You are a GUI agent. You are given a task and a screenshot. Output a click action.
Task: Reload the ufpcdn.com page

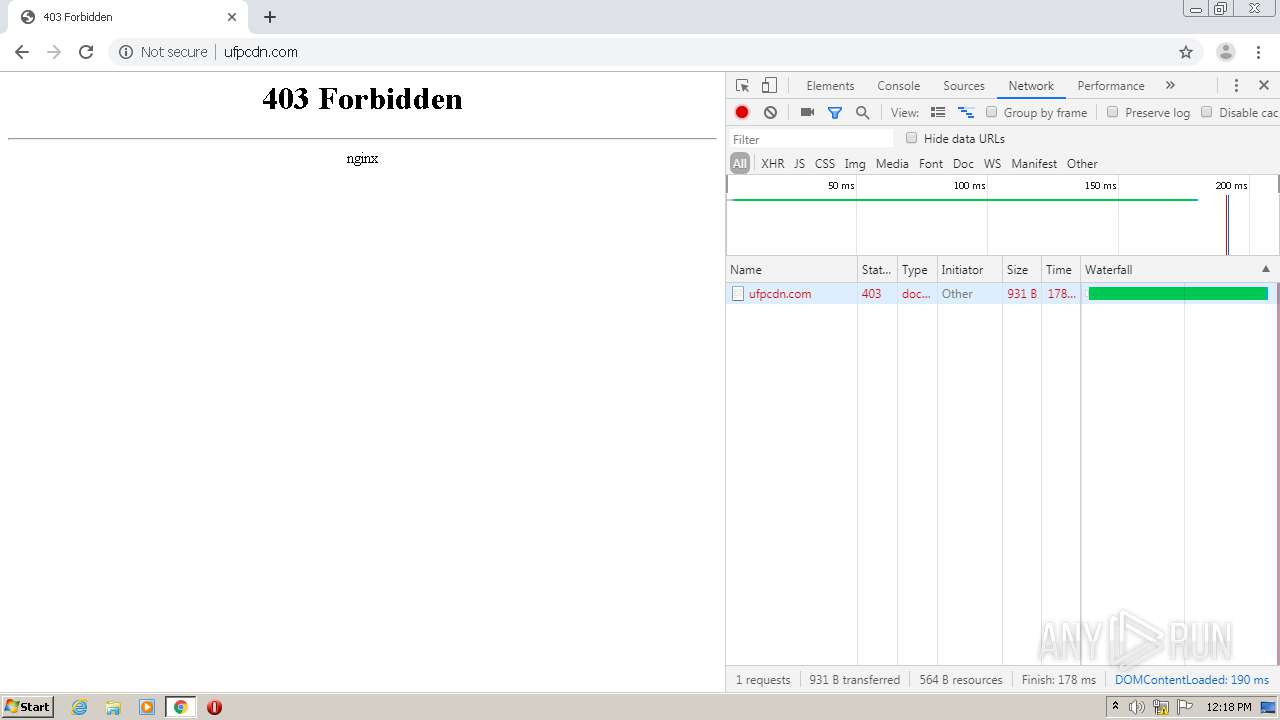pos(86,52)
